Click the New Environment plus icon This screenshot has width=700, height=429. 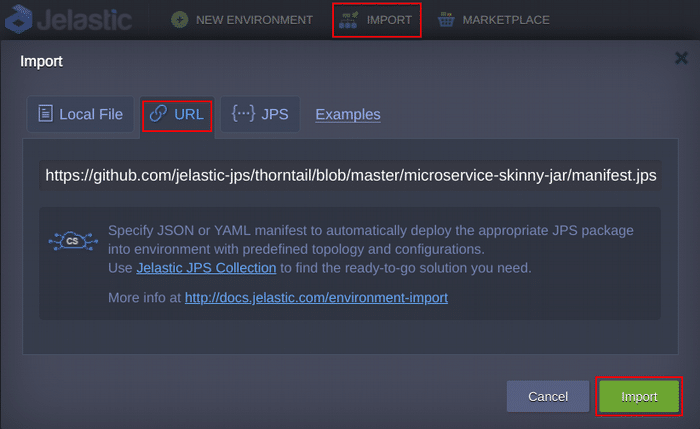click(x=179, y=20)
